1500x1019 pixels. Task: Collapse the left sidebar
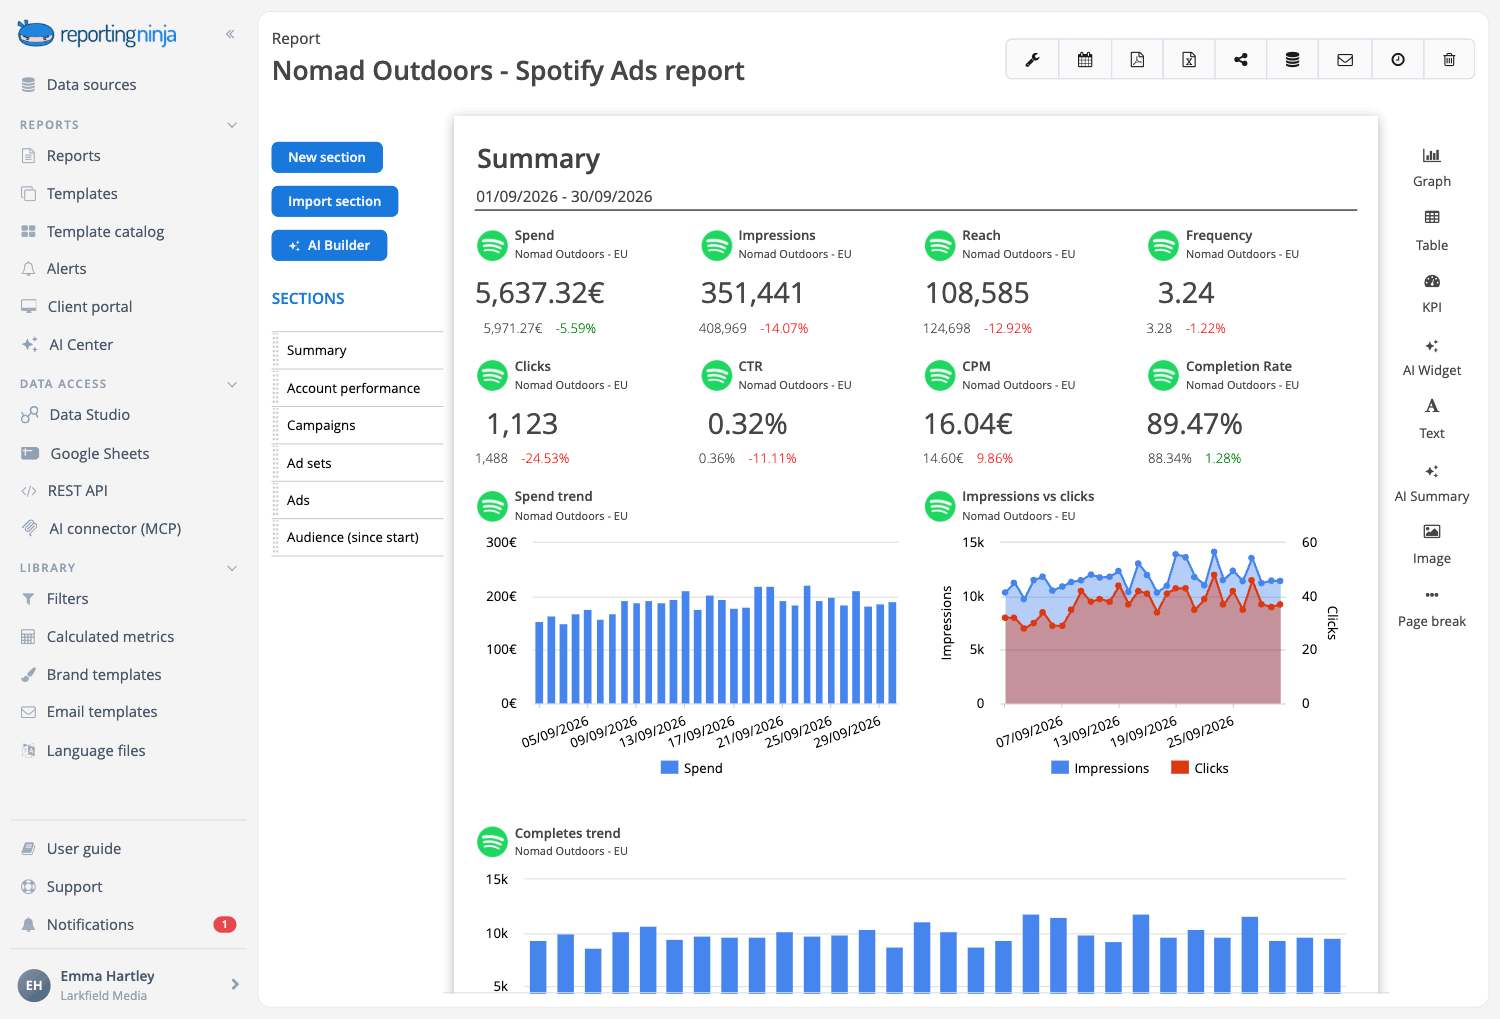pyautogui.click(x=230, y=34)
